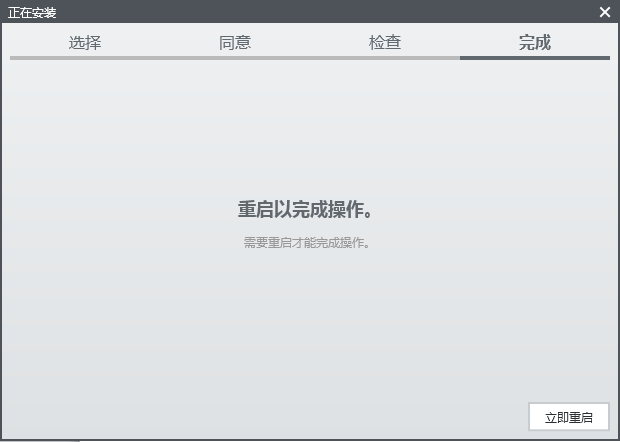Viewport: 620px width, 442px height.
Task: Click the 正在安装 window title text
Action: click(32, 12)
